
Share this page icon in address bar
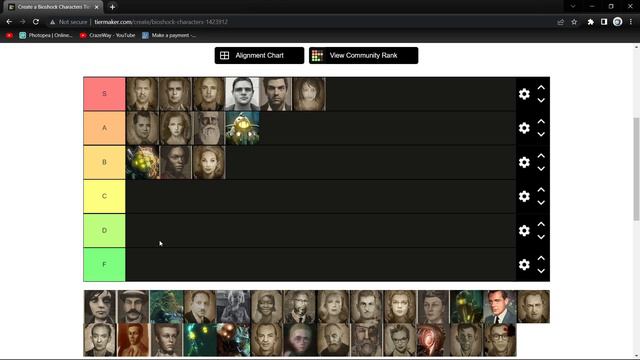tap(560, 22)
